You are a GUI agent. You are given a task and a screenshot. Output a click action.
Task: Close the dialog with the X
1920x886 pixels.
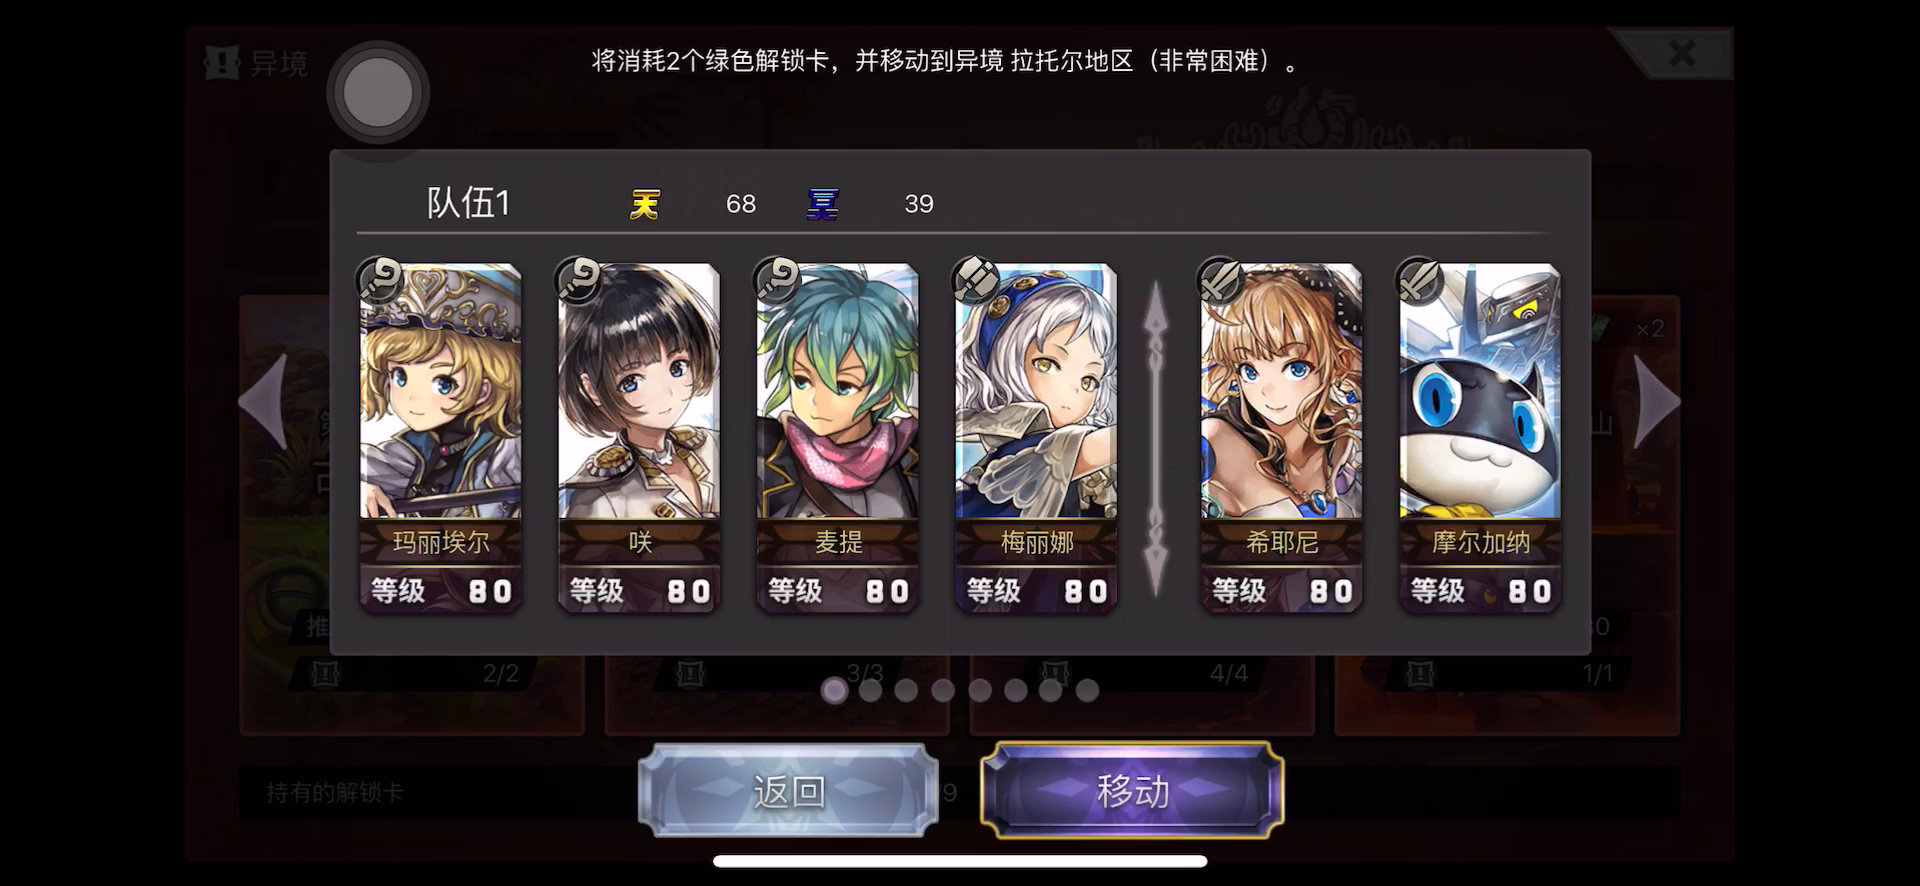[x=1682, y=53]
